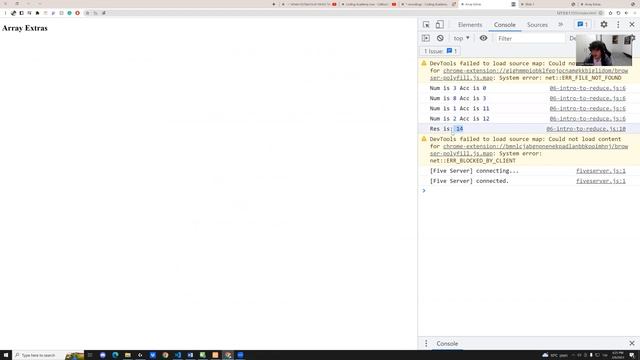Close the DevTools panel with the X
Screen dimensions: 640x360
click(632, 24)
